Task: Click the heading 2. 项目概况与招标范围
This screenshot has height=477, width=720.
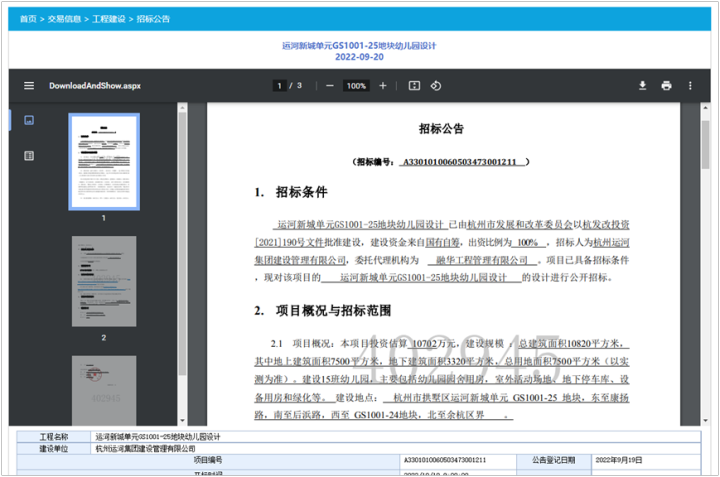Action: [x=323, y=311]
